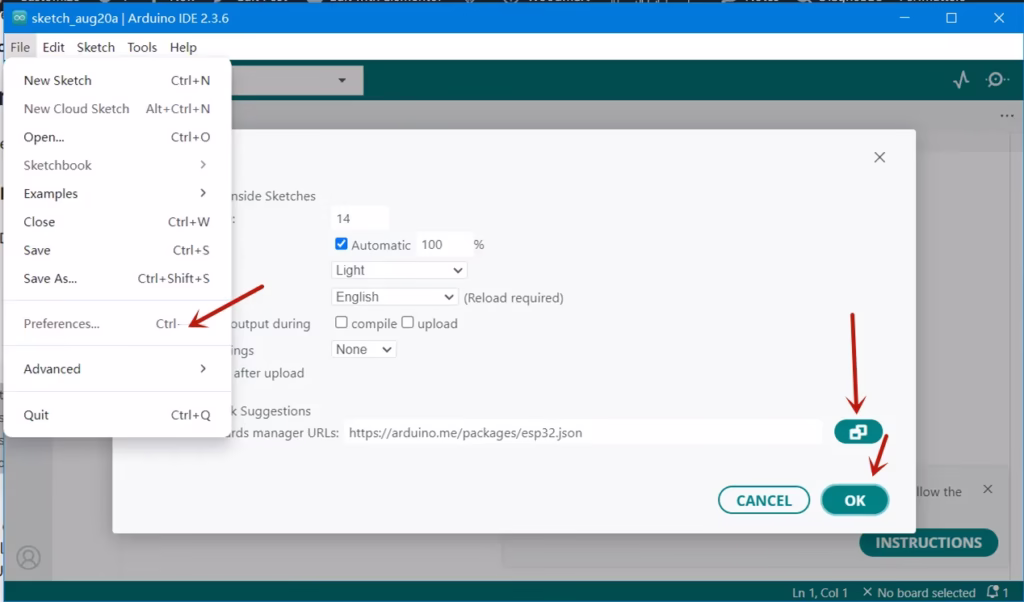Toggle the Automatic interface scale checkbox
This screenshot has height=602, width=1024.
point(341,244)
